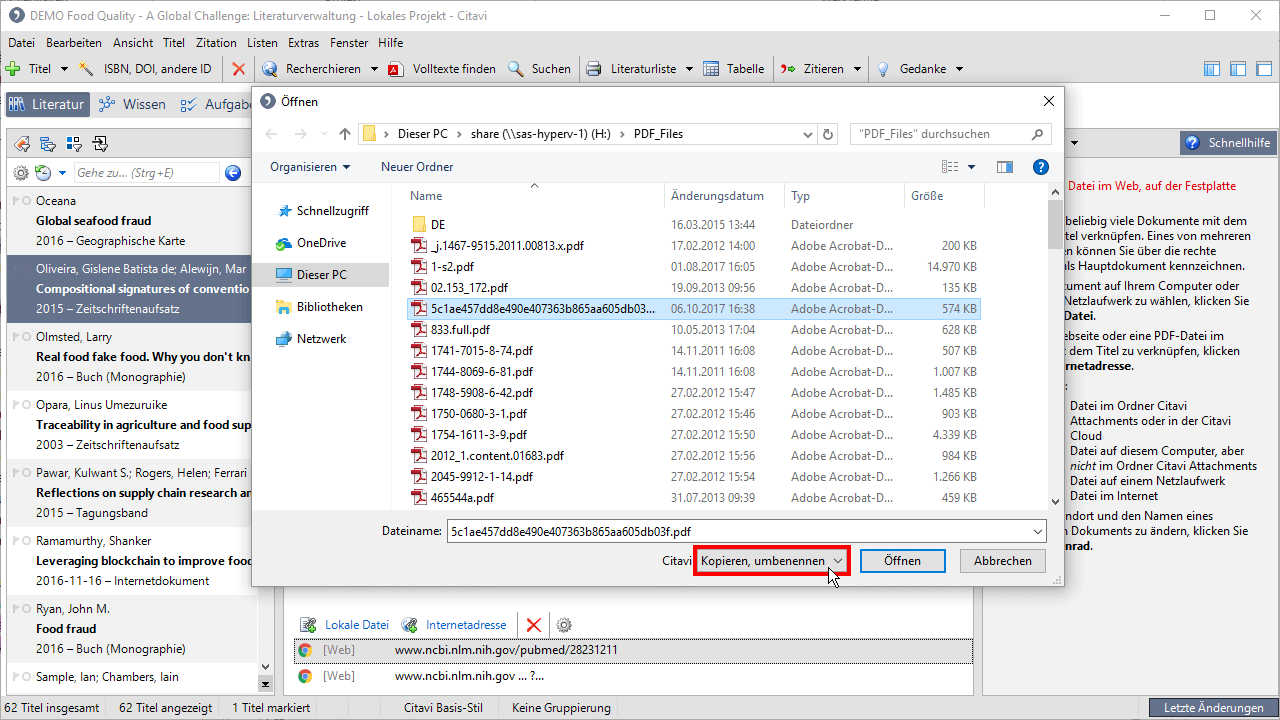Click the refresh button beside the path bar
This screenshot has height=720, width=1280.
coord(828,134)
